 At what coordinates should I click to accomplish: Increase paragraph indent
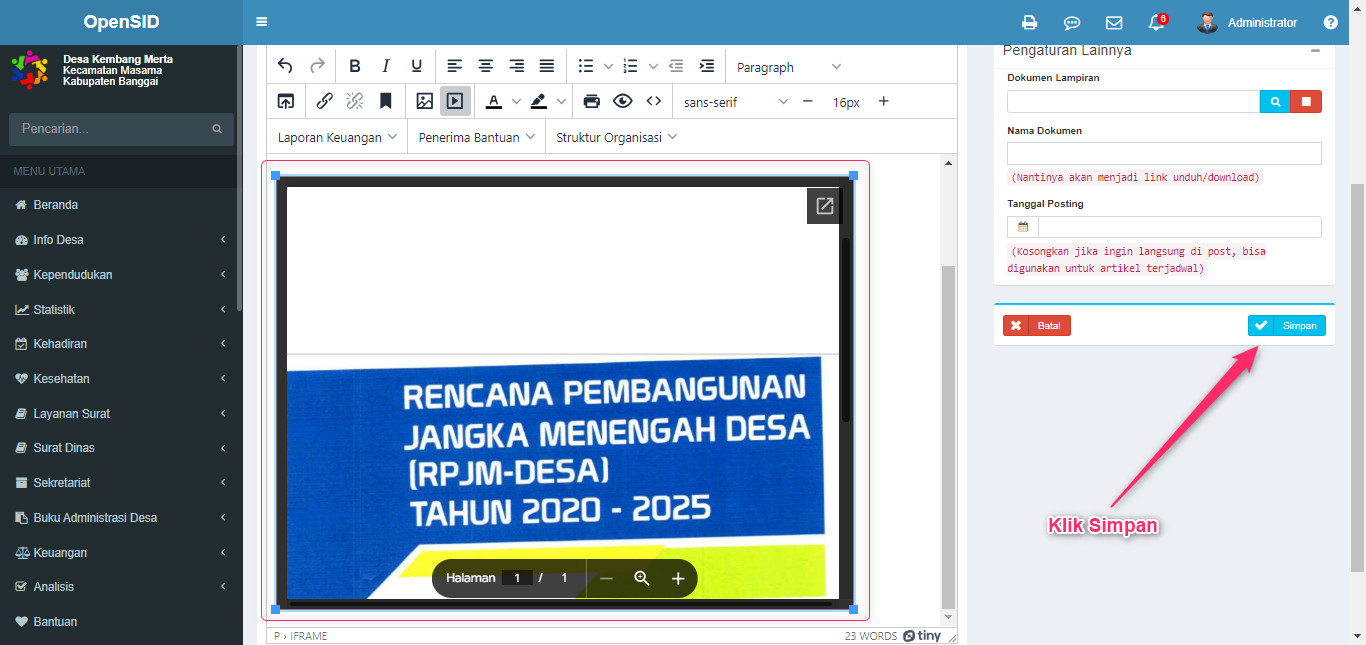[x=707, y=66]
